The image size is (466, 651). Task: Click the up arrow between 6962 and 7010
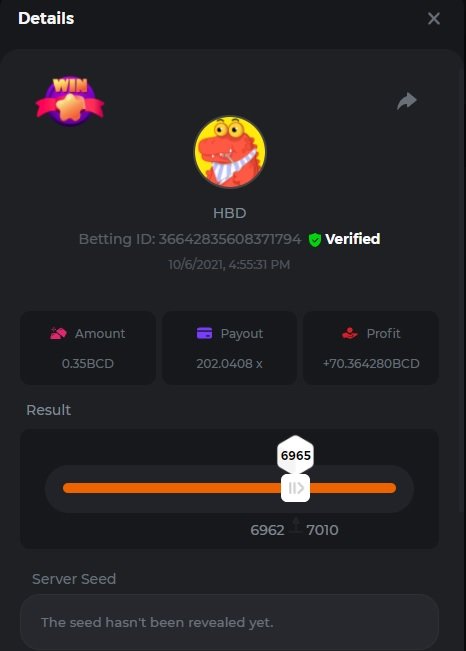[296, 525]
